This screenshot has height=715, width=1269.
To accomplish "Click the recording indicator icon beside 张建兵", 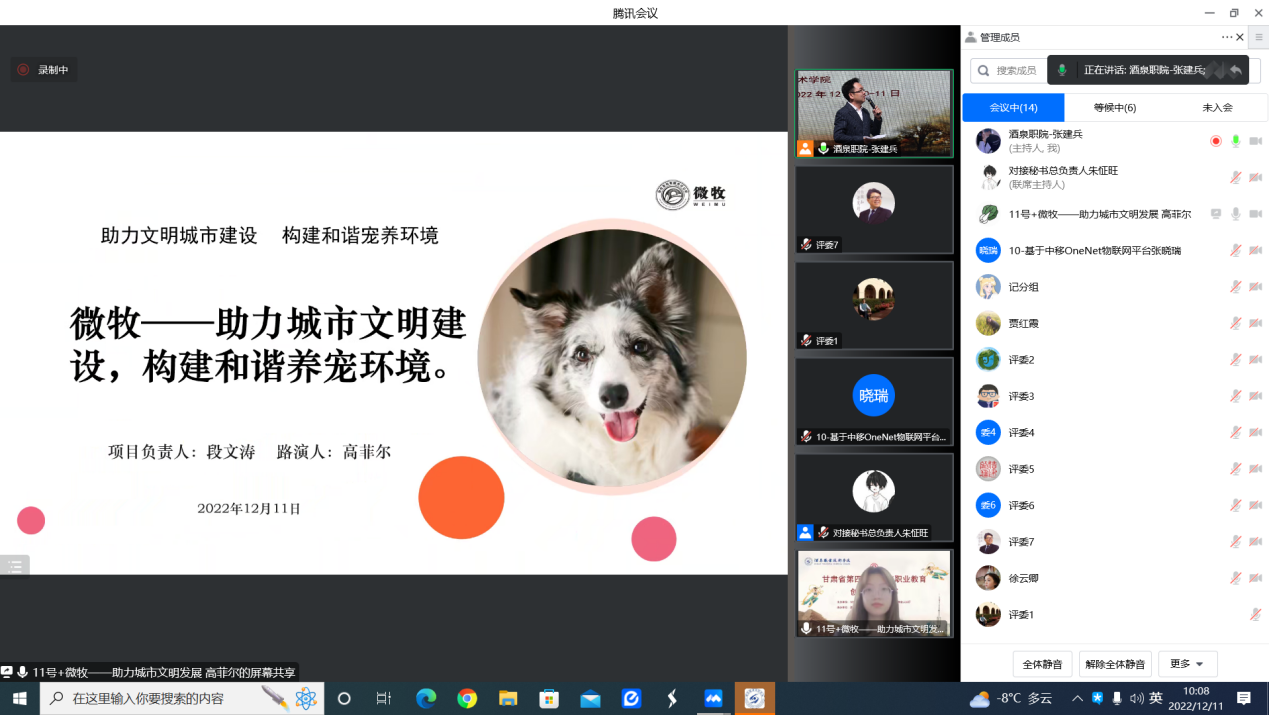I will tap(1216, 141).
